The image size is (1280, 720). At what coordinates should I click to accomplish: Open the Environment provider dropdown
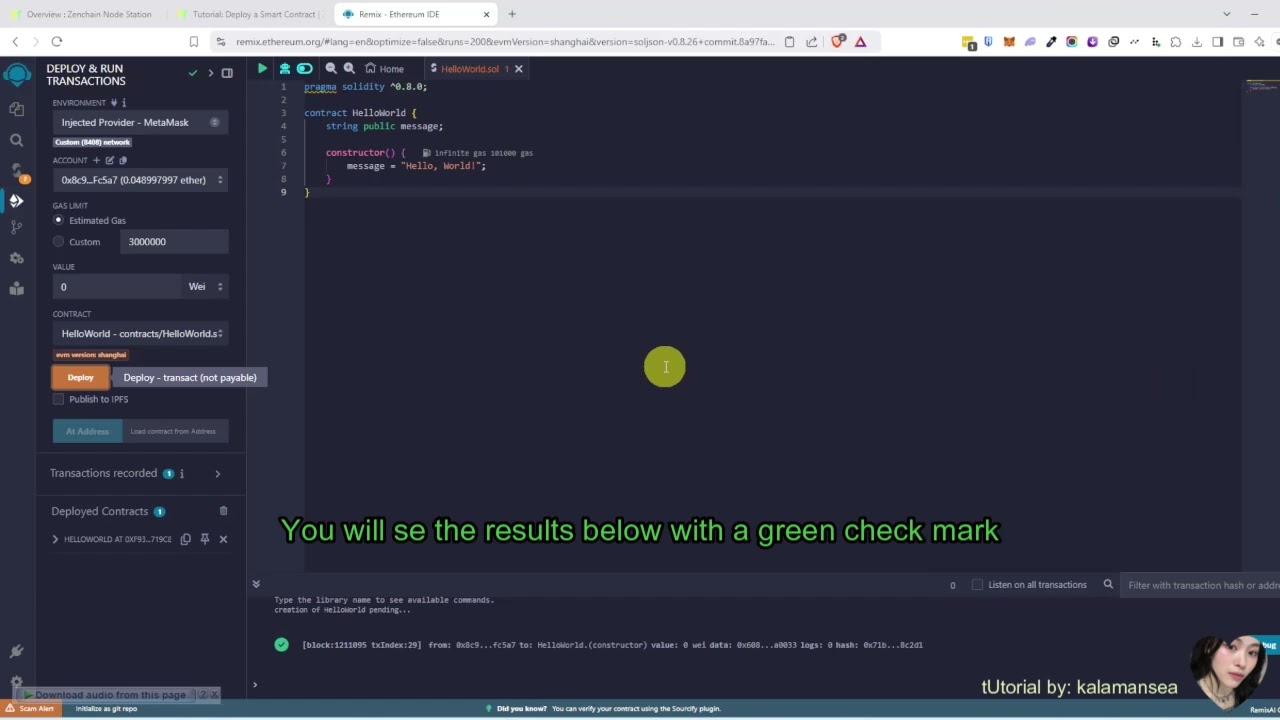coord(141,122)
